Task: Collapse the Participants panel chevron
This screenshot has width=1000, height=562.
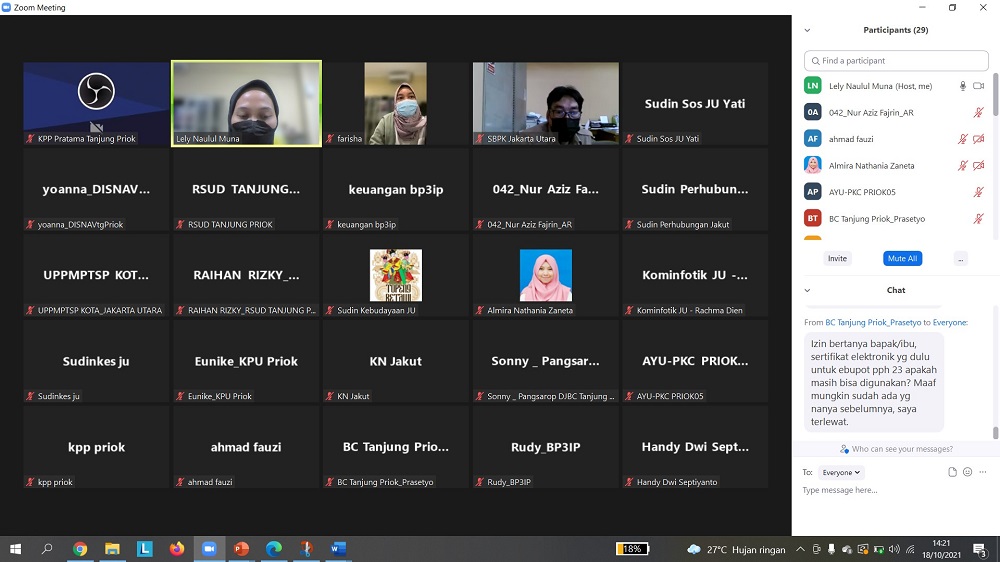Action: 807,30
